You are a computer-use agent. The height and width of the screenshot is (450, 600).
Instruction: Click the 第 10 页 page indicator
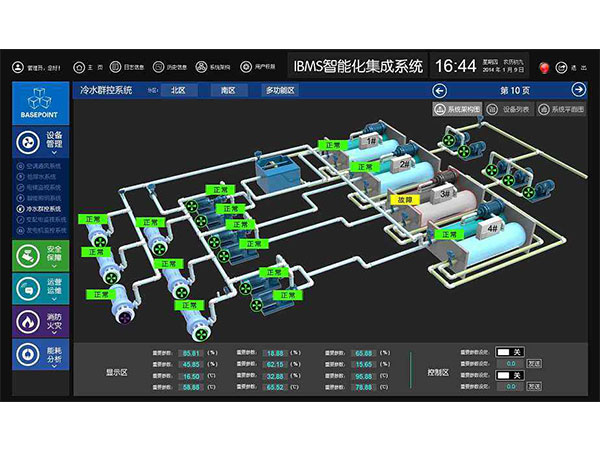coord(515,91)
